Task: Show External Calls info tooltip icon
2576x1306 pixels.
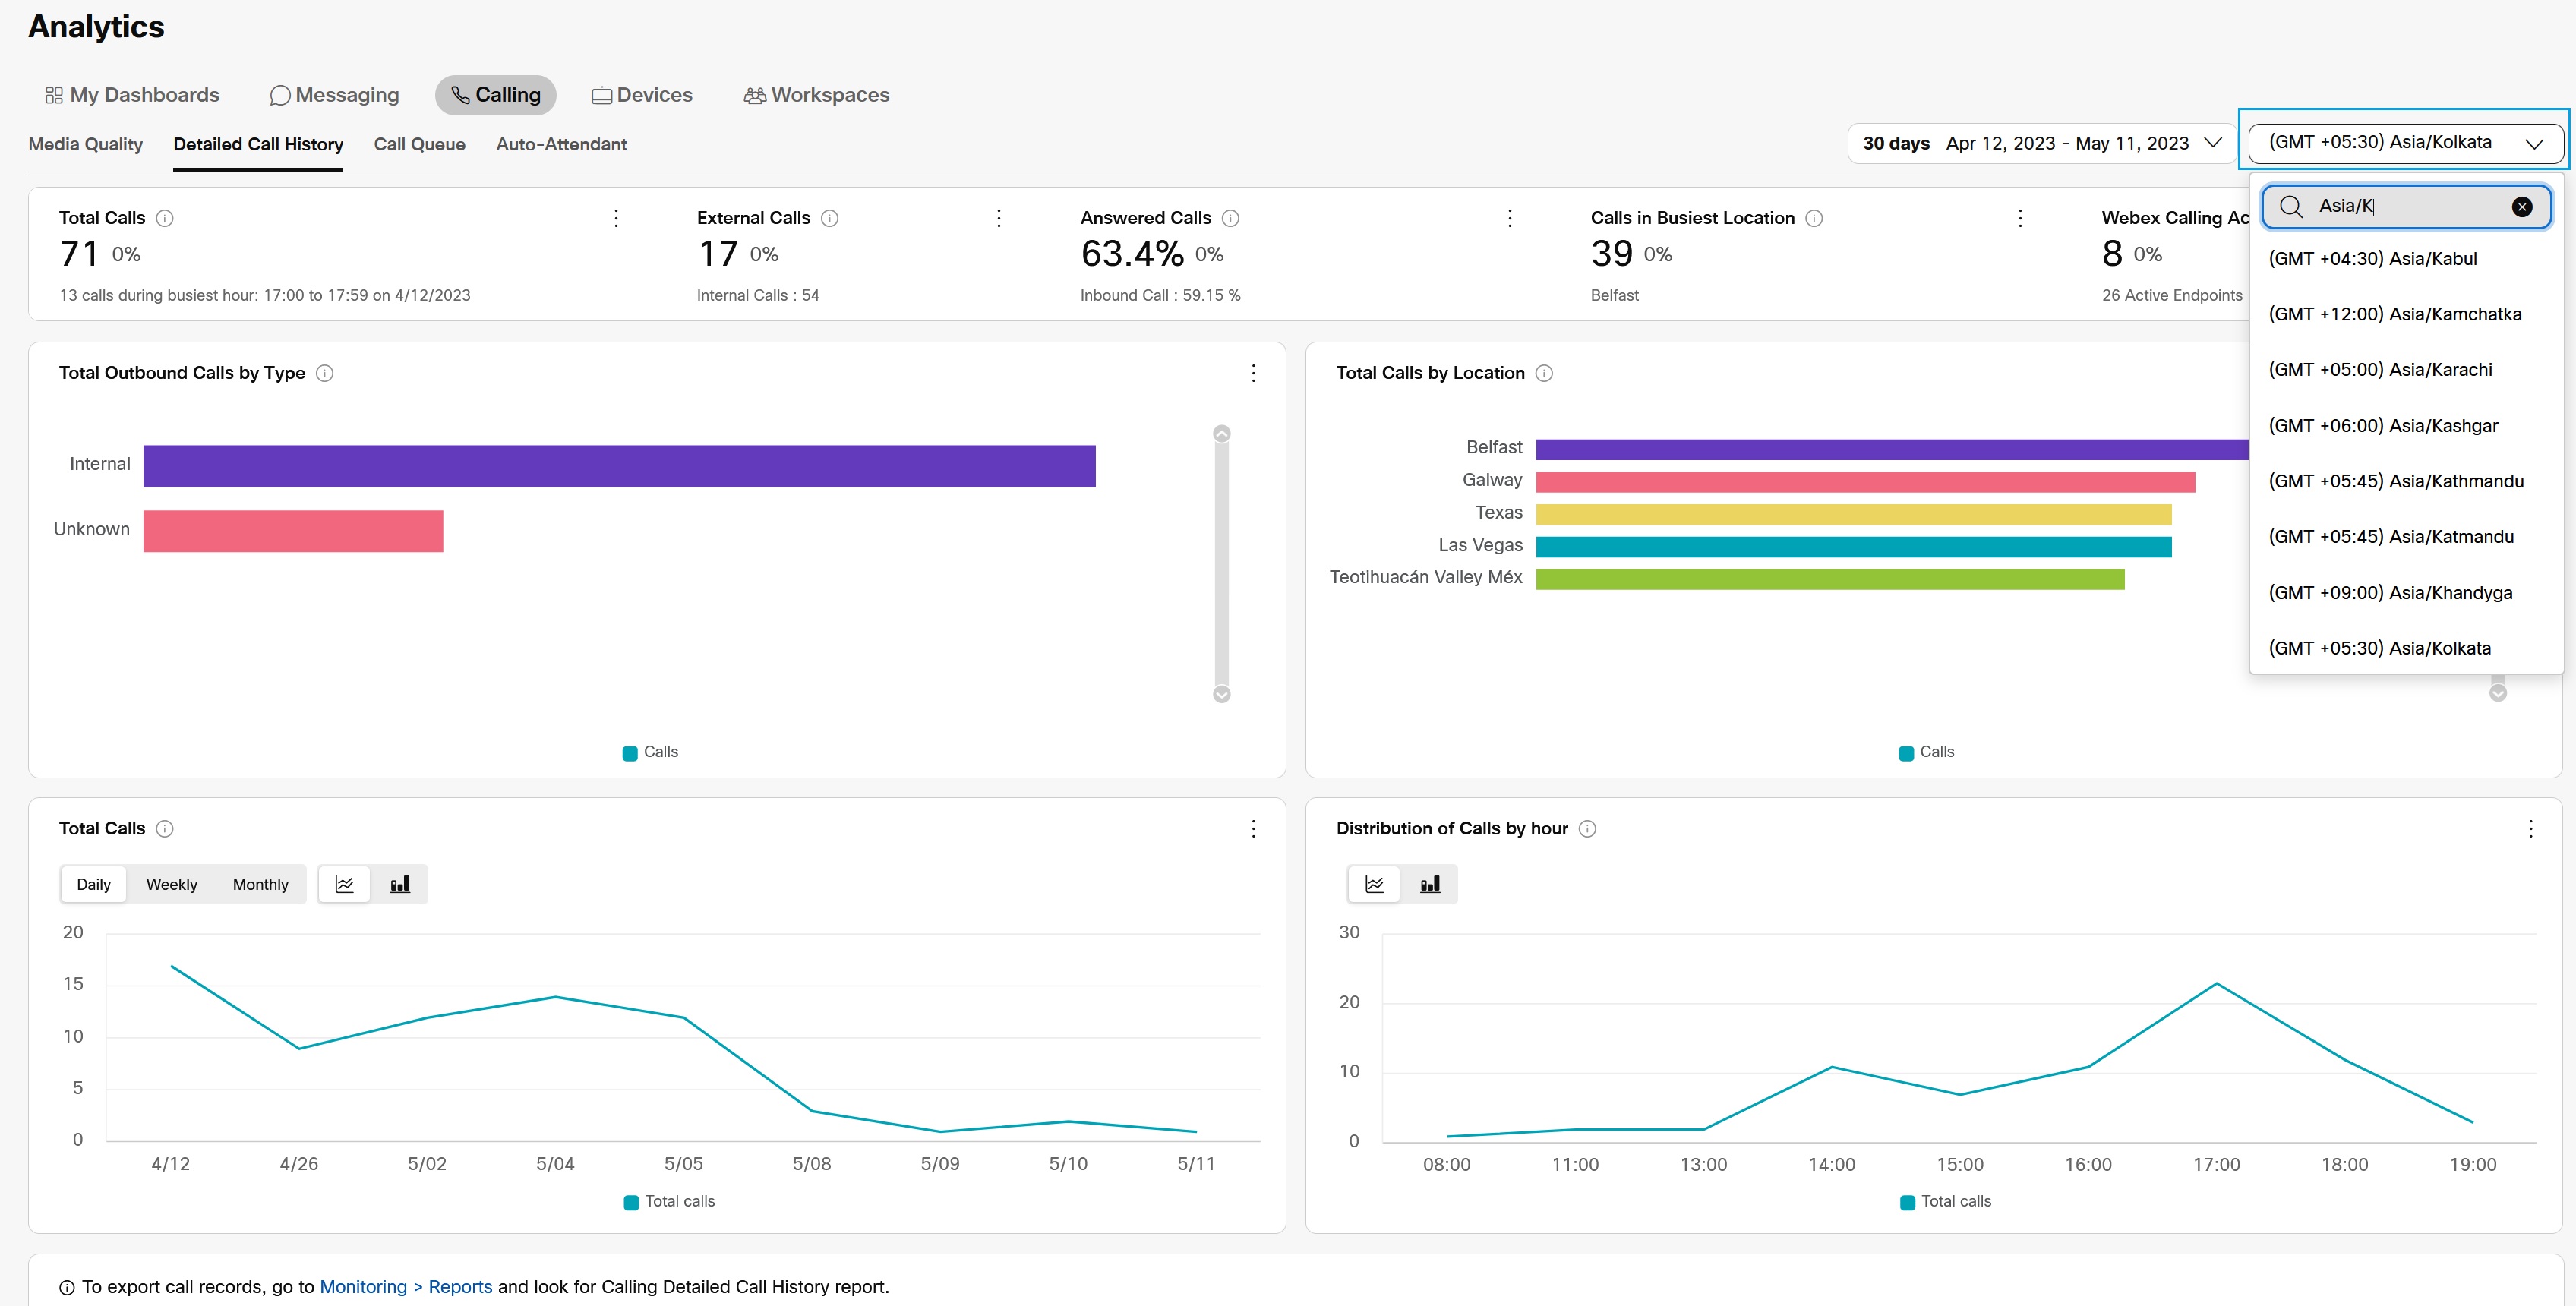Action: (x=830, y=218)
